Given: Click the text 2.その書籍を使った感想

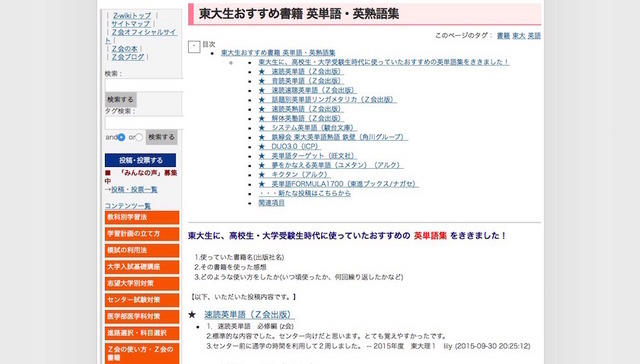Looking at the screenshot, I should click(230, 267).
